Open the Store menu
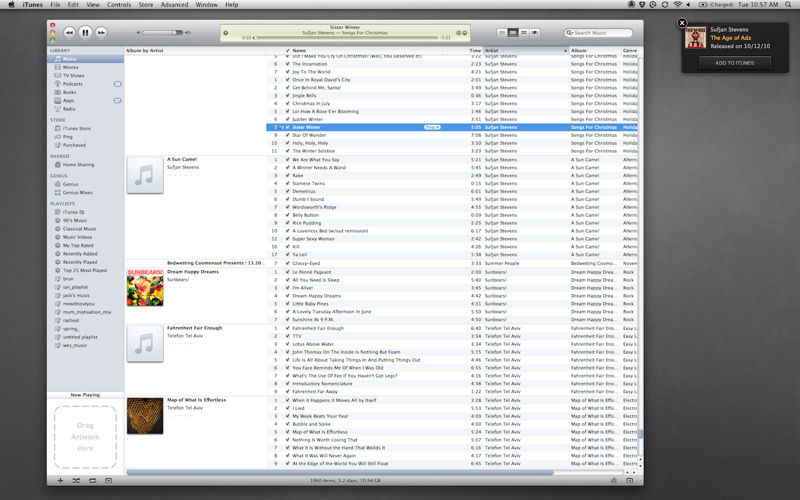Screen dimensions: 800x500 click(146, 5)
